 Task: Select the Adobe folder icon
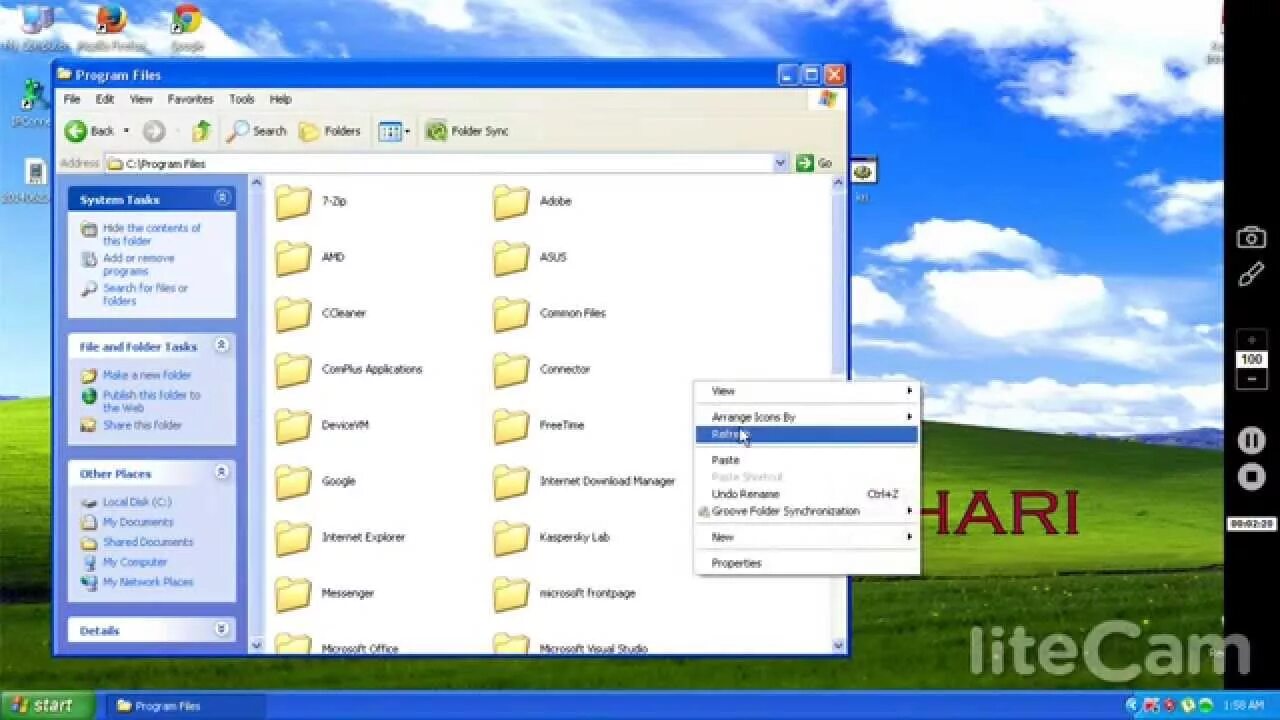point(511,201)
